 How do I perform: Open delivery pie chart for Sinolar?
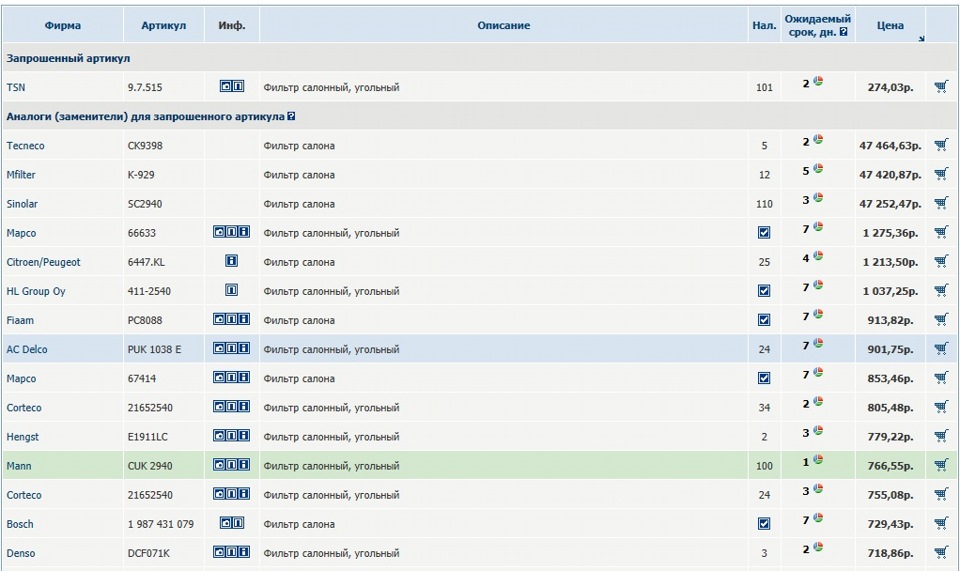click(x=818, y=198)
